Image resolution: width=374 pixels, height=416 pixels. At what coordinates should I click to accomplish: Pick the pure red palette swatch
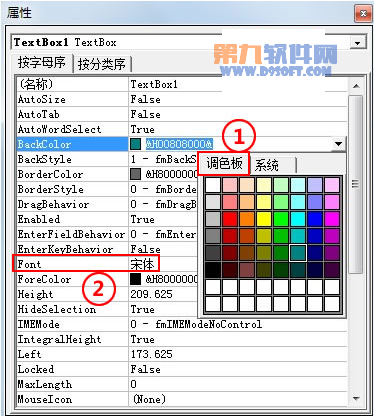click(230, 219)
